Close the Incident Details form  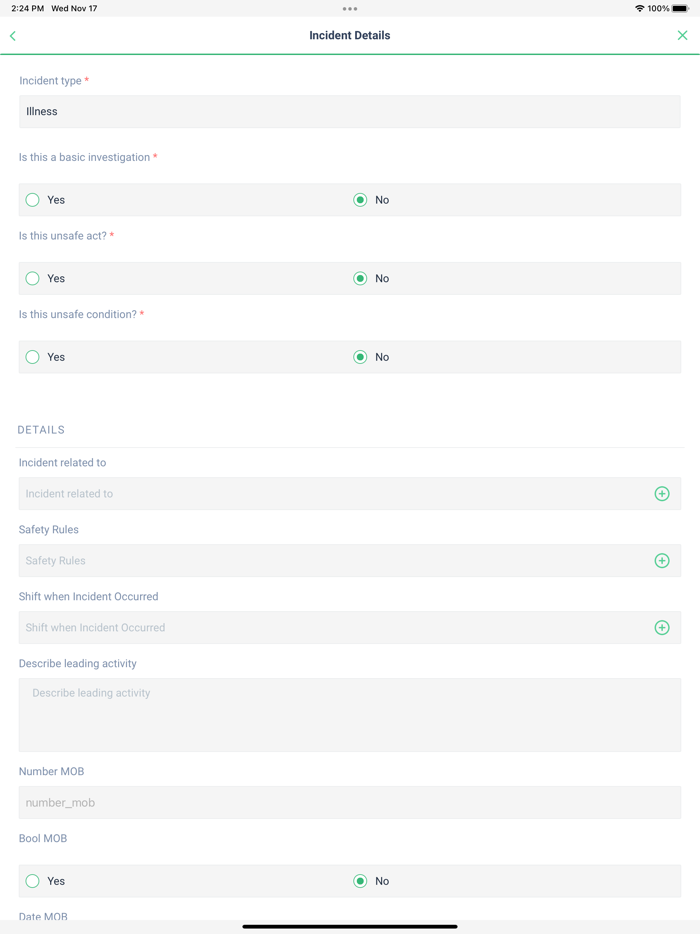682,36
